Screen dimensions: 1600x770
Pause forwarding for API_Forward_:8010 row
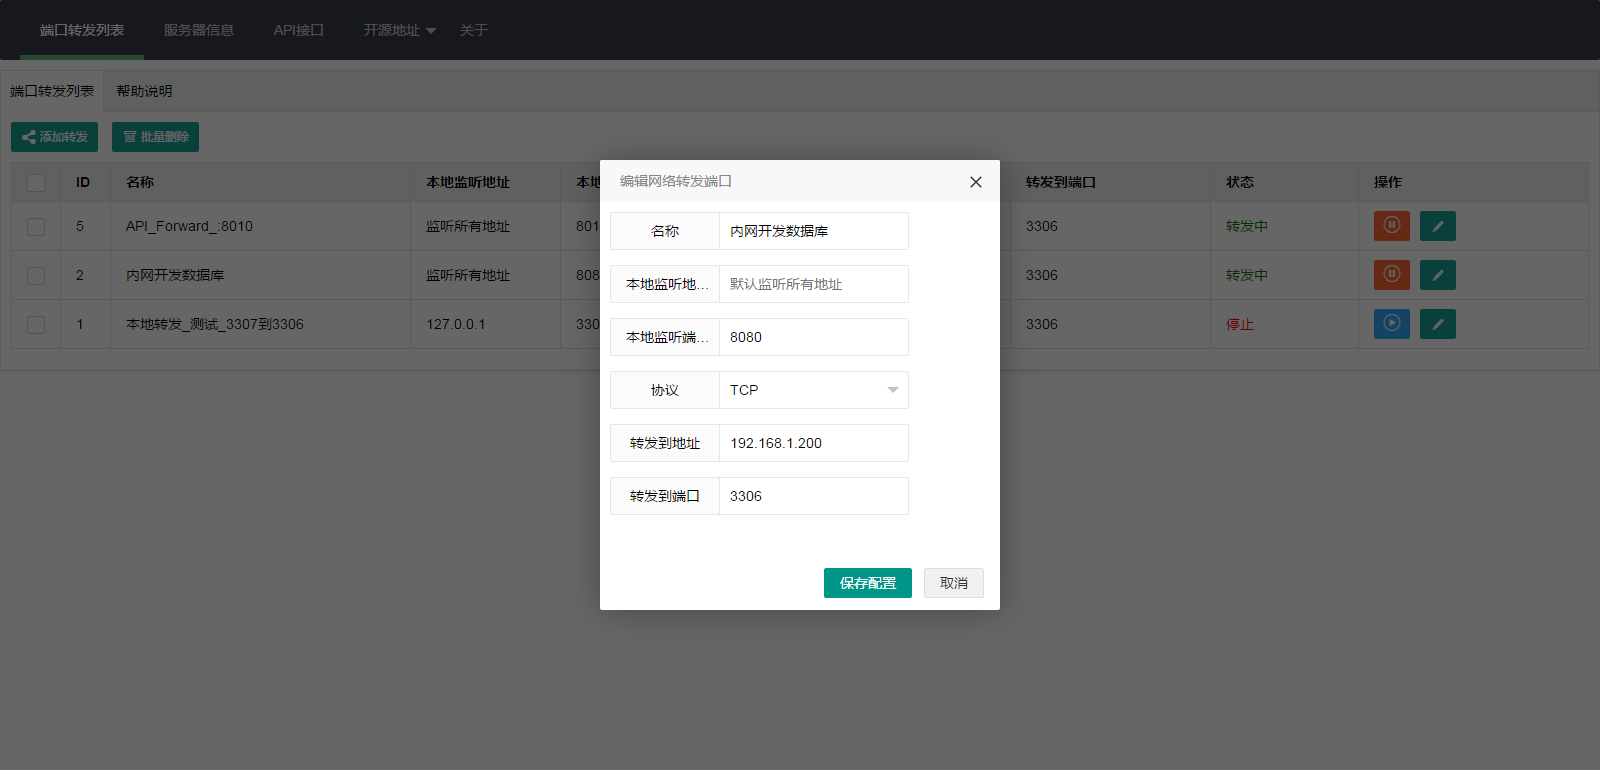point(1391,226)
